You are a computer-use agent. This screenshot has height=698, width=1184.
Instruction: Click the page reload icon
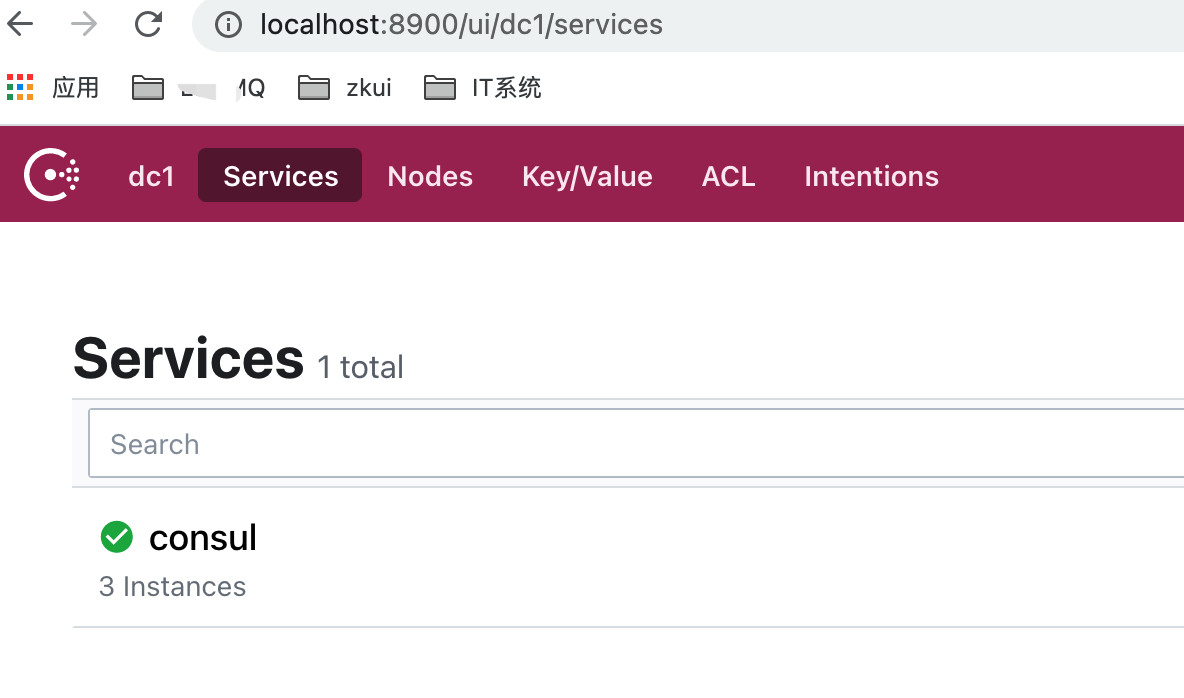[x=147, y=24]
